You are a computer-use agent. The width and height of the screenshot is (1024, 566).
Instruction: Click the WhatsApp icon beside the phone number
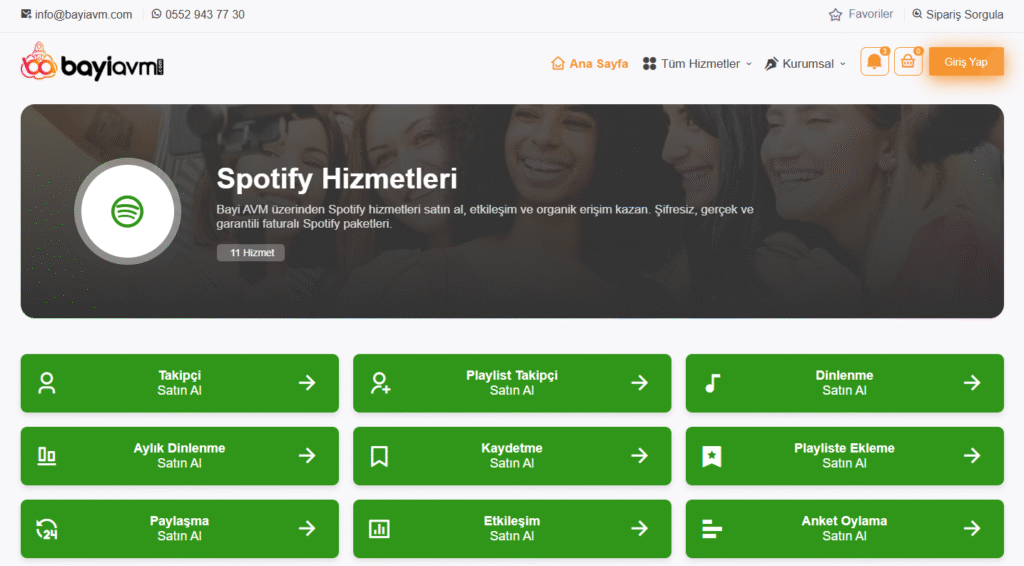(156, 14)
